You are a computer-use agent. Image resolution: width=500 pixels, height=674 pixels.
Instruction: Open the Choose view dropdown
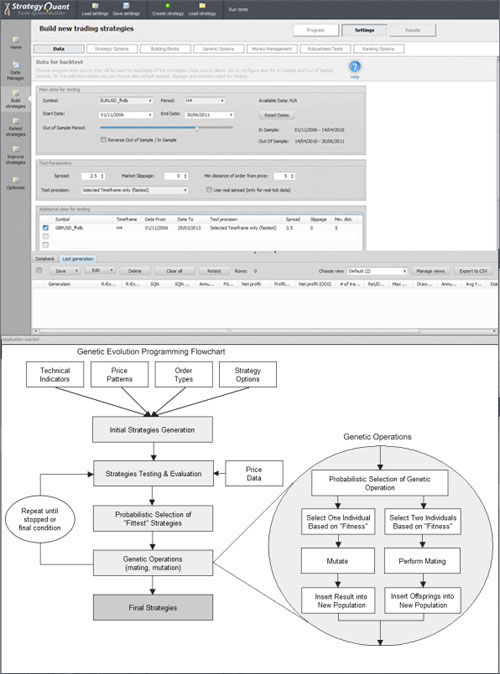(x=377, y=271)
